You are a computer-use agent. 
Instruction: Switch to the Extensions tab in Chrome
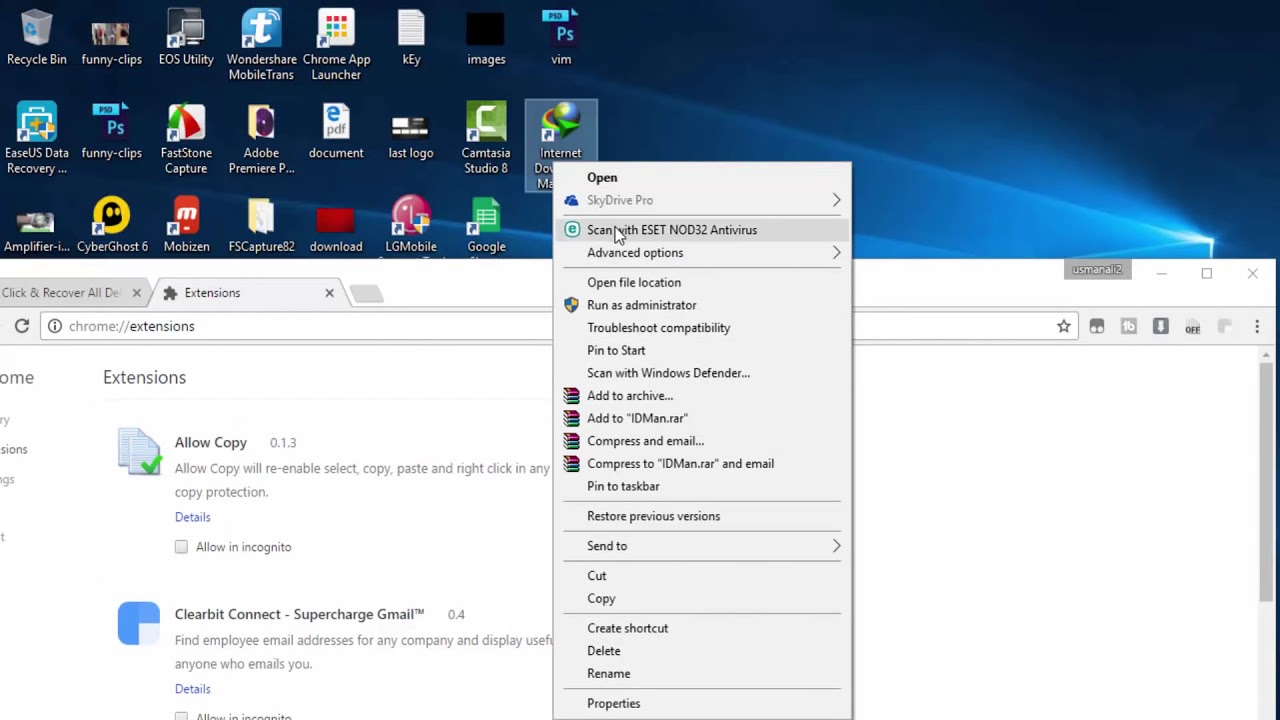tap(245, 293)
